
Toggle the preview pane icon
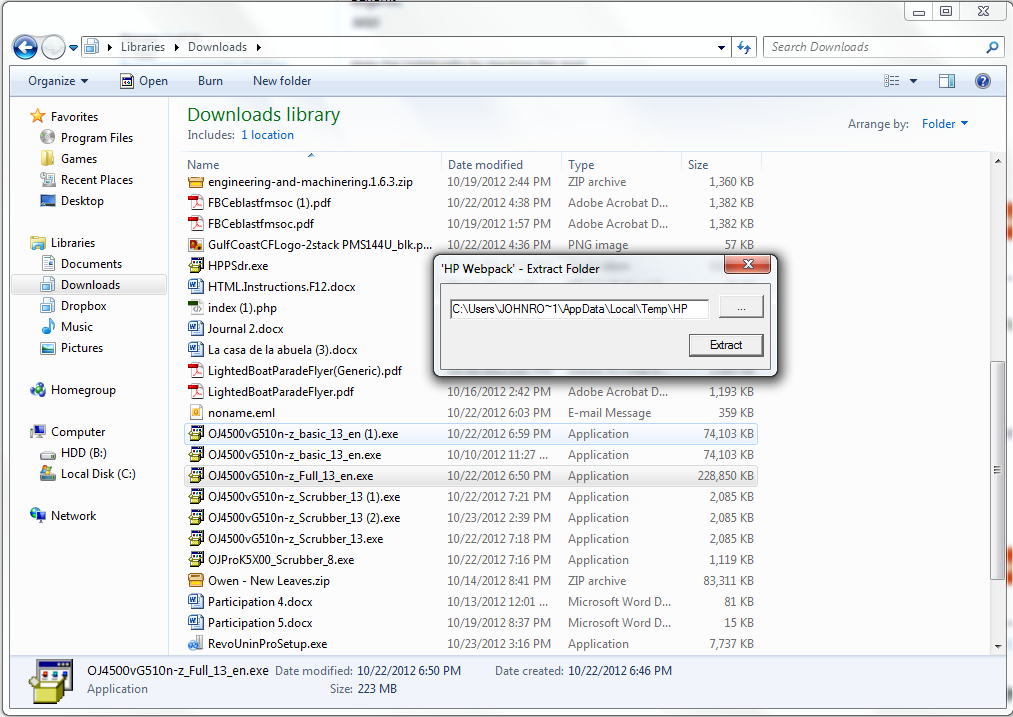coord(947,81)
